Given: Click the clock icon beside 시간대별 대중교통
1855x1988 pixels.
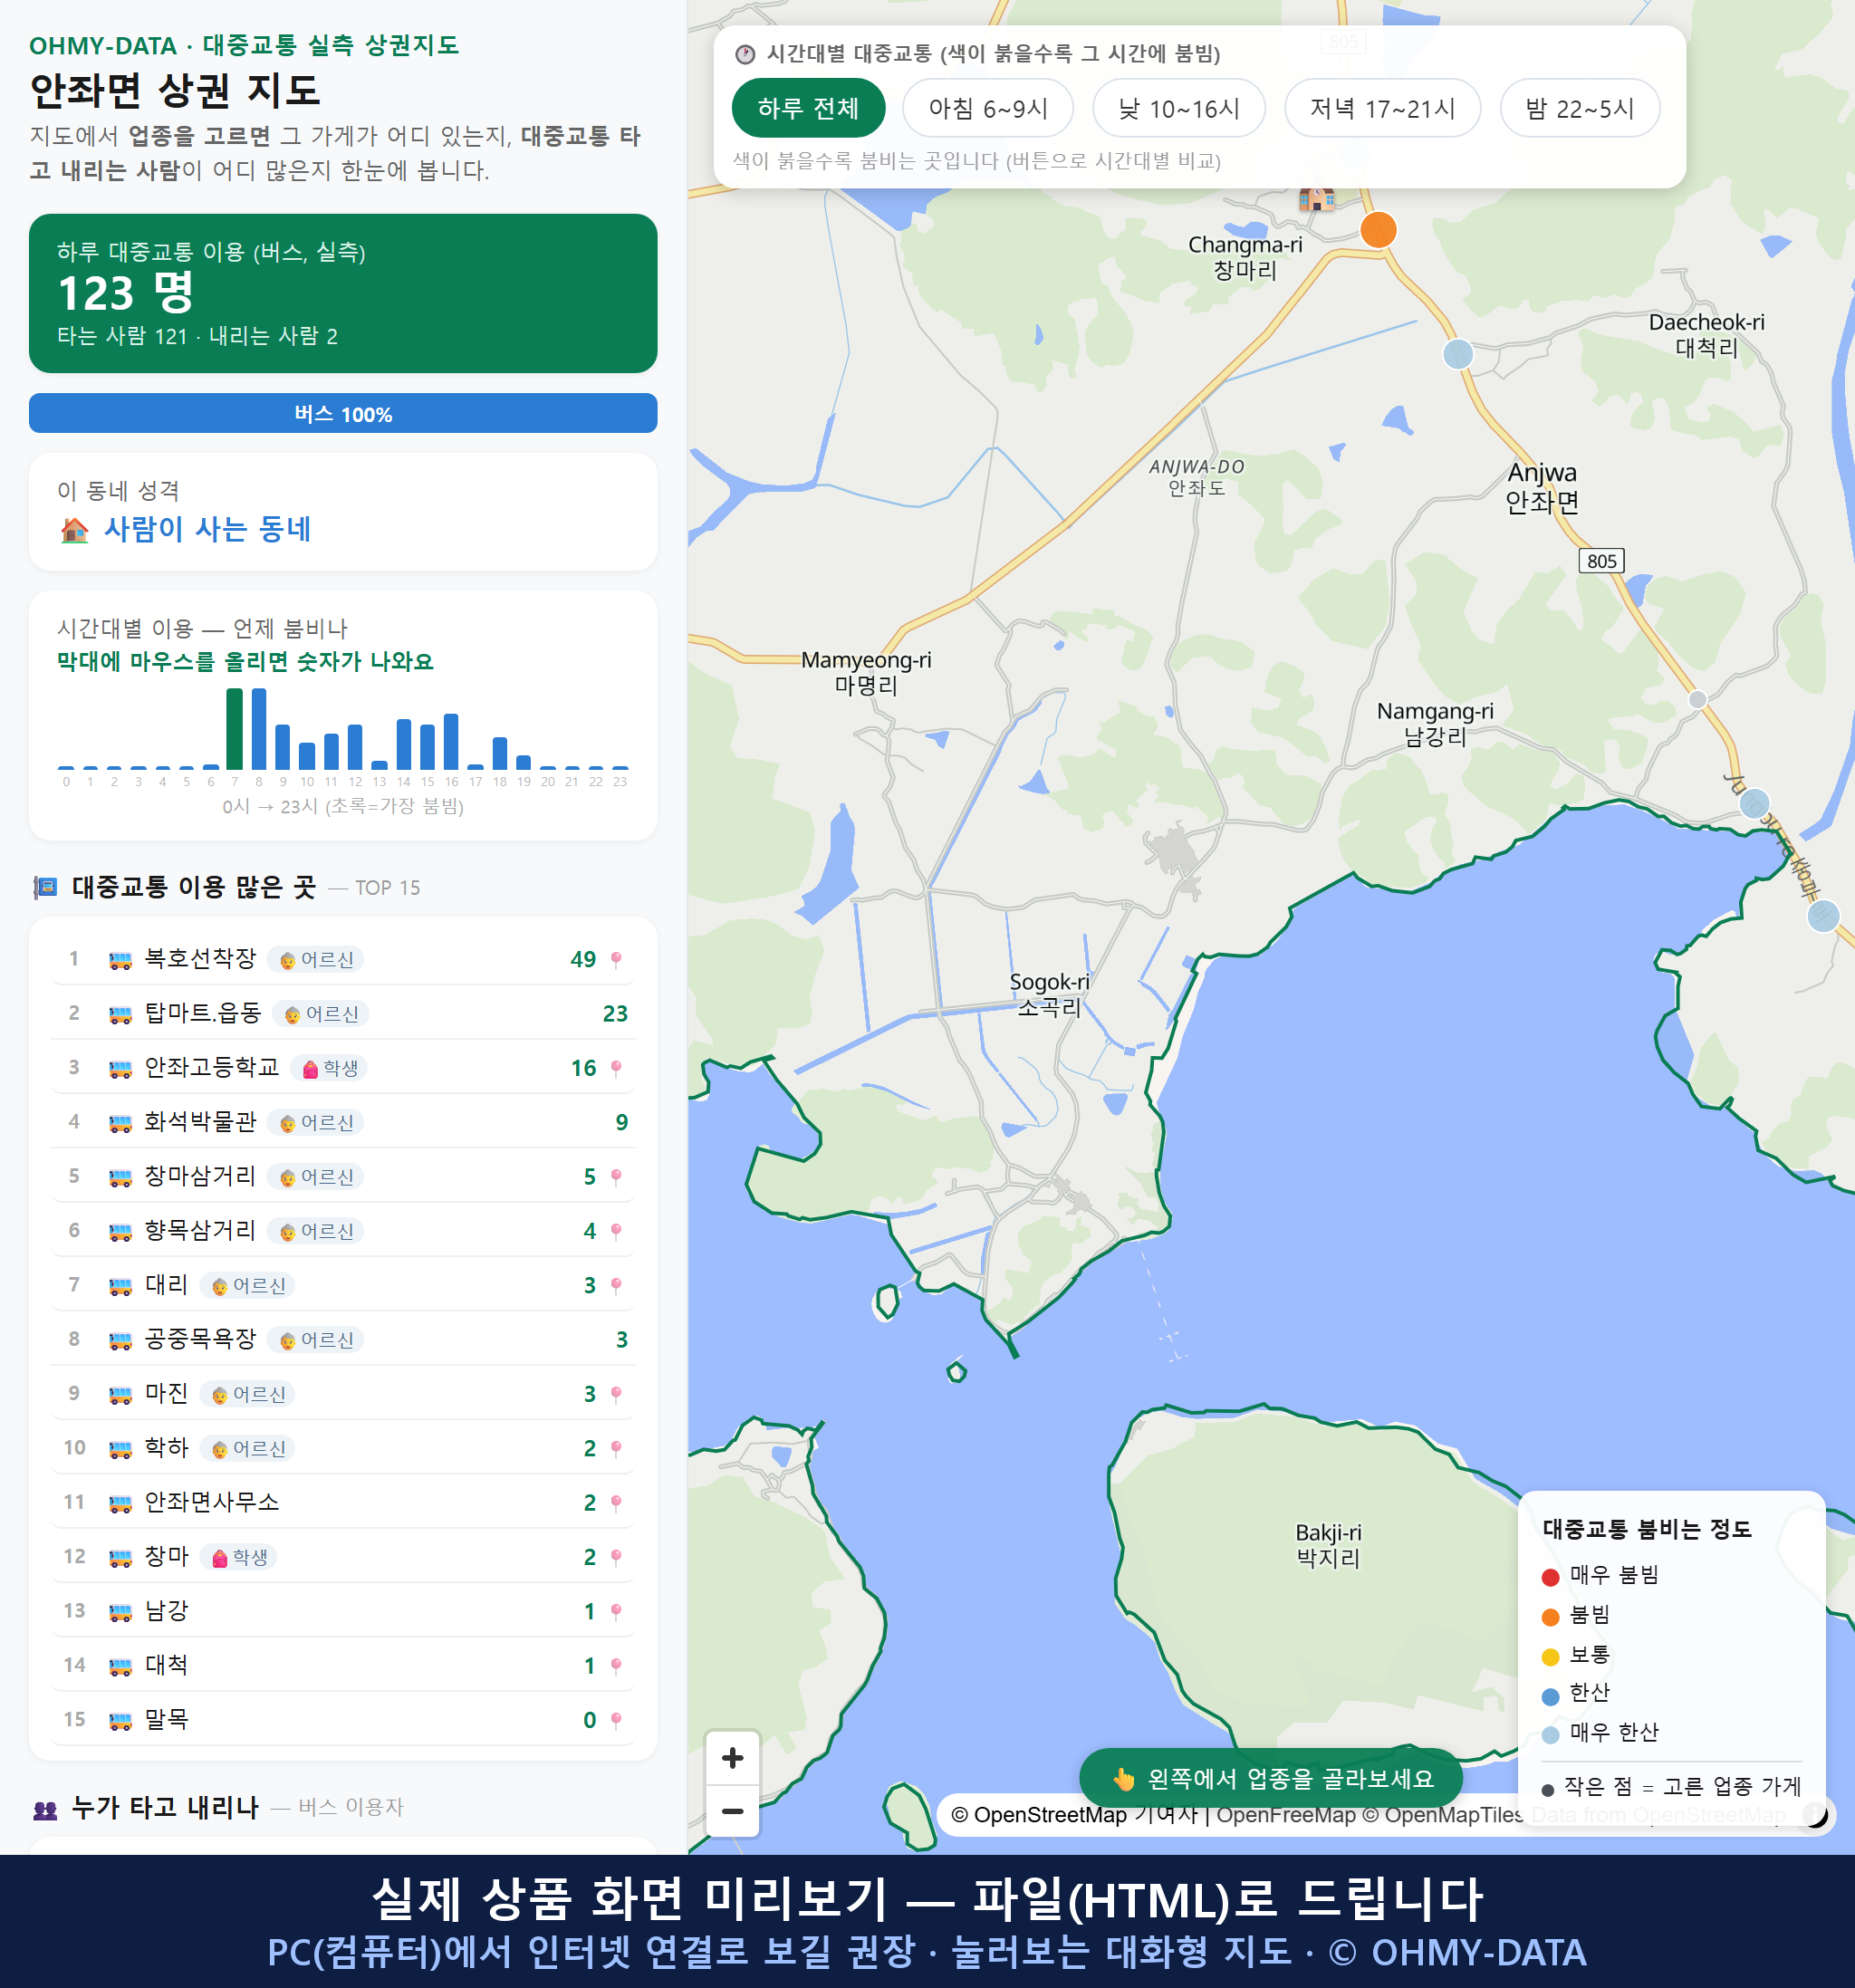Looking at the screenshot, I should (745, 54).
